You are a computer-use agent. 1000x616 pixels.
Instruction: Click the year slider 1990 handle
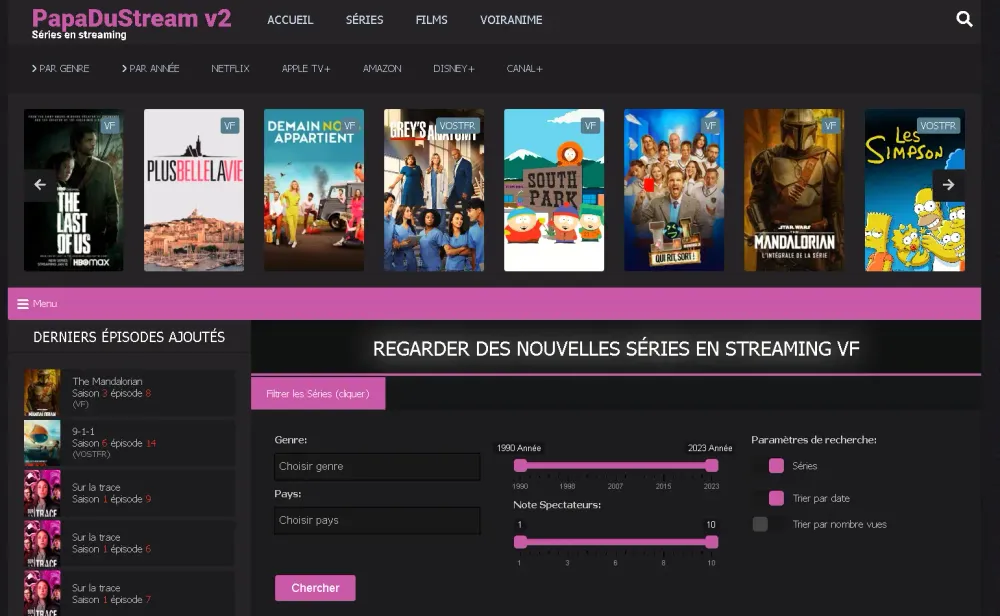tap(520, 466)
